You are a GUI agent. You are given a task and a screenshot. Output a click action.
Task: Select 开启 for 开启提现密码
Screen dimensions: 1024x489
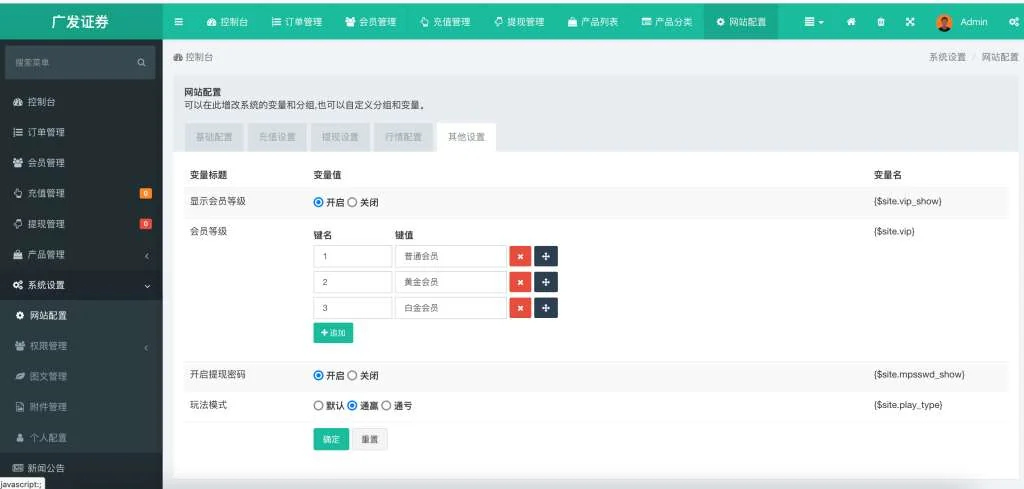point(318,375)
